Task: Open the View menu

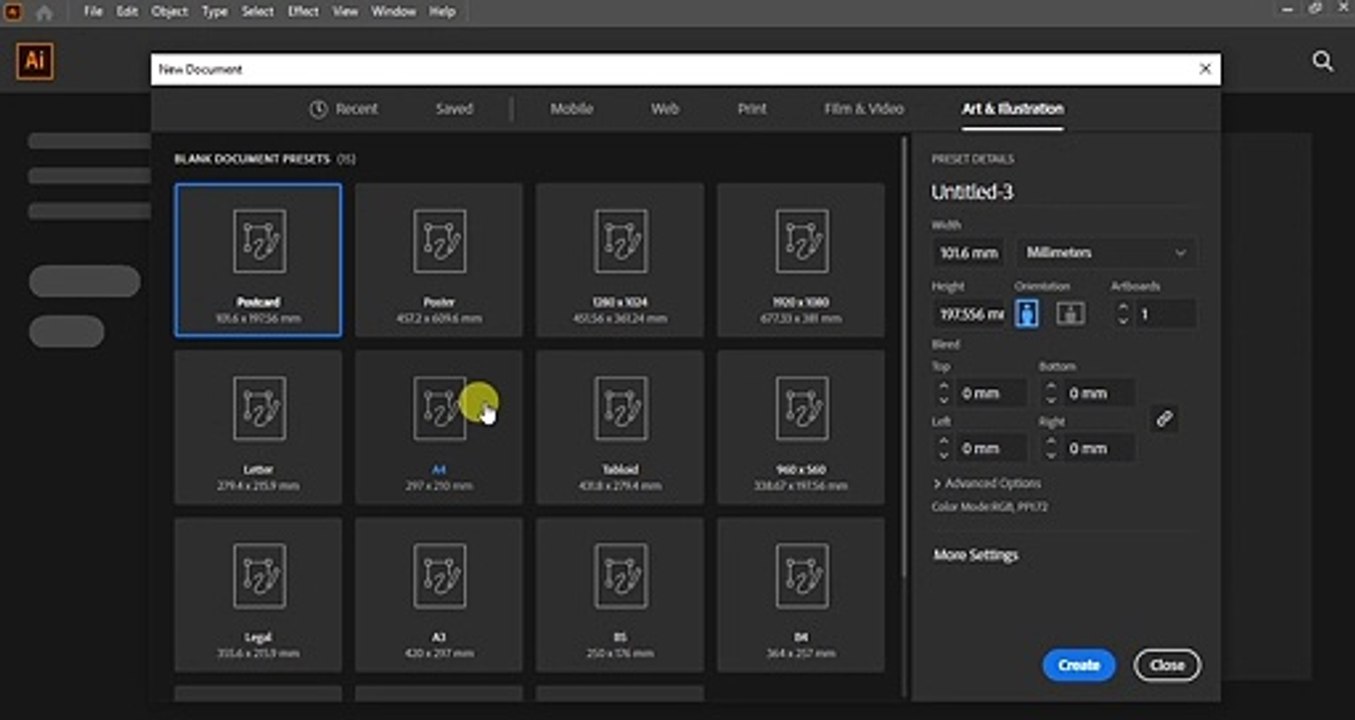Action: [345, 12]
